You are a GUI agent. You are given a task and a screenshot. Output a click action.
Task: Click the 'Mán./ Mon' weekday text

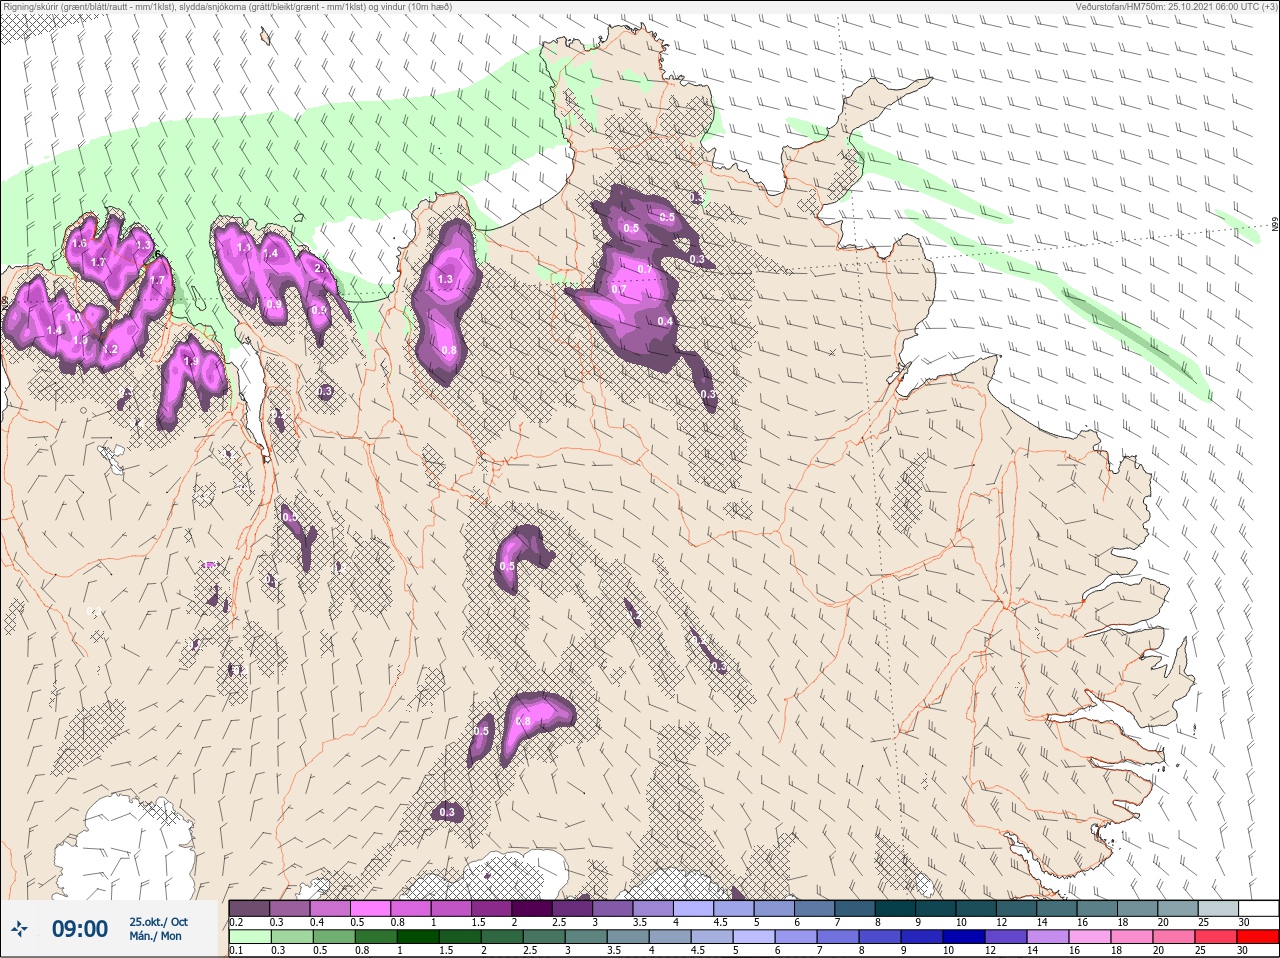click(x=156, y=936)
